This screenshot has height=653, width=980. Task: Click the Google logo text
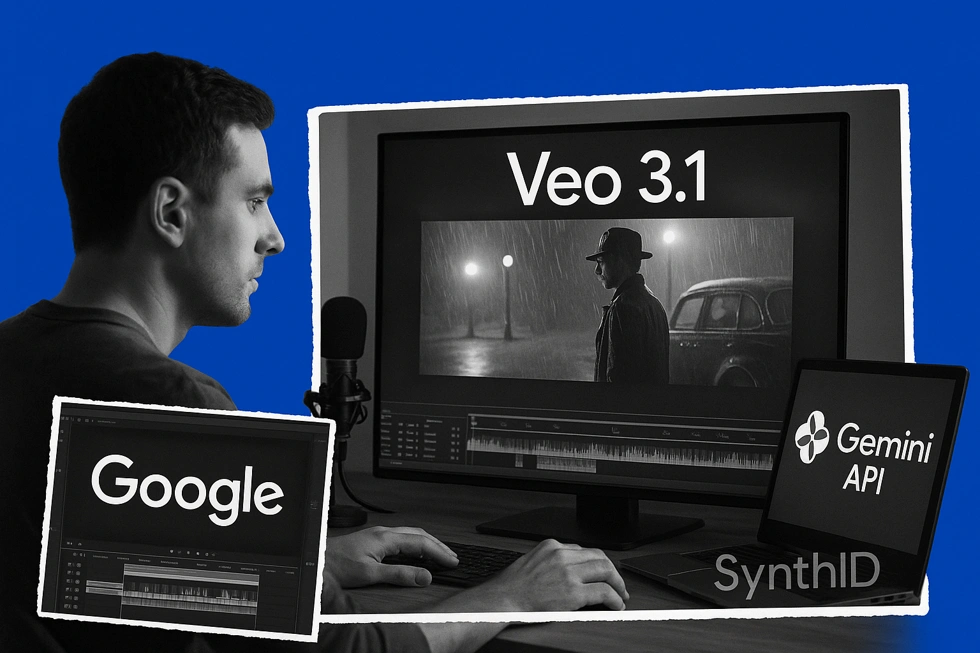[187, 485]
